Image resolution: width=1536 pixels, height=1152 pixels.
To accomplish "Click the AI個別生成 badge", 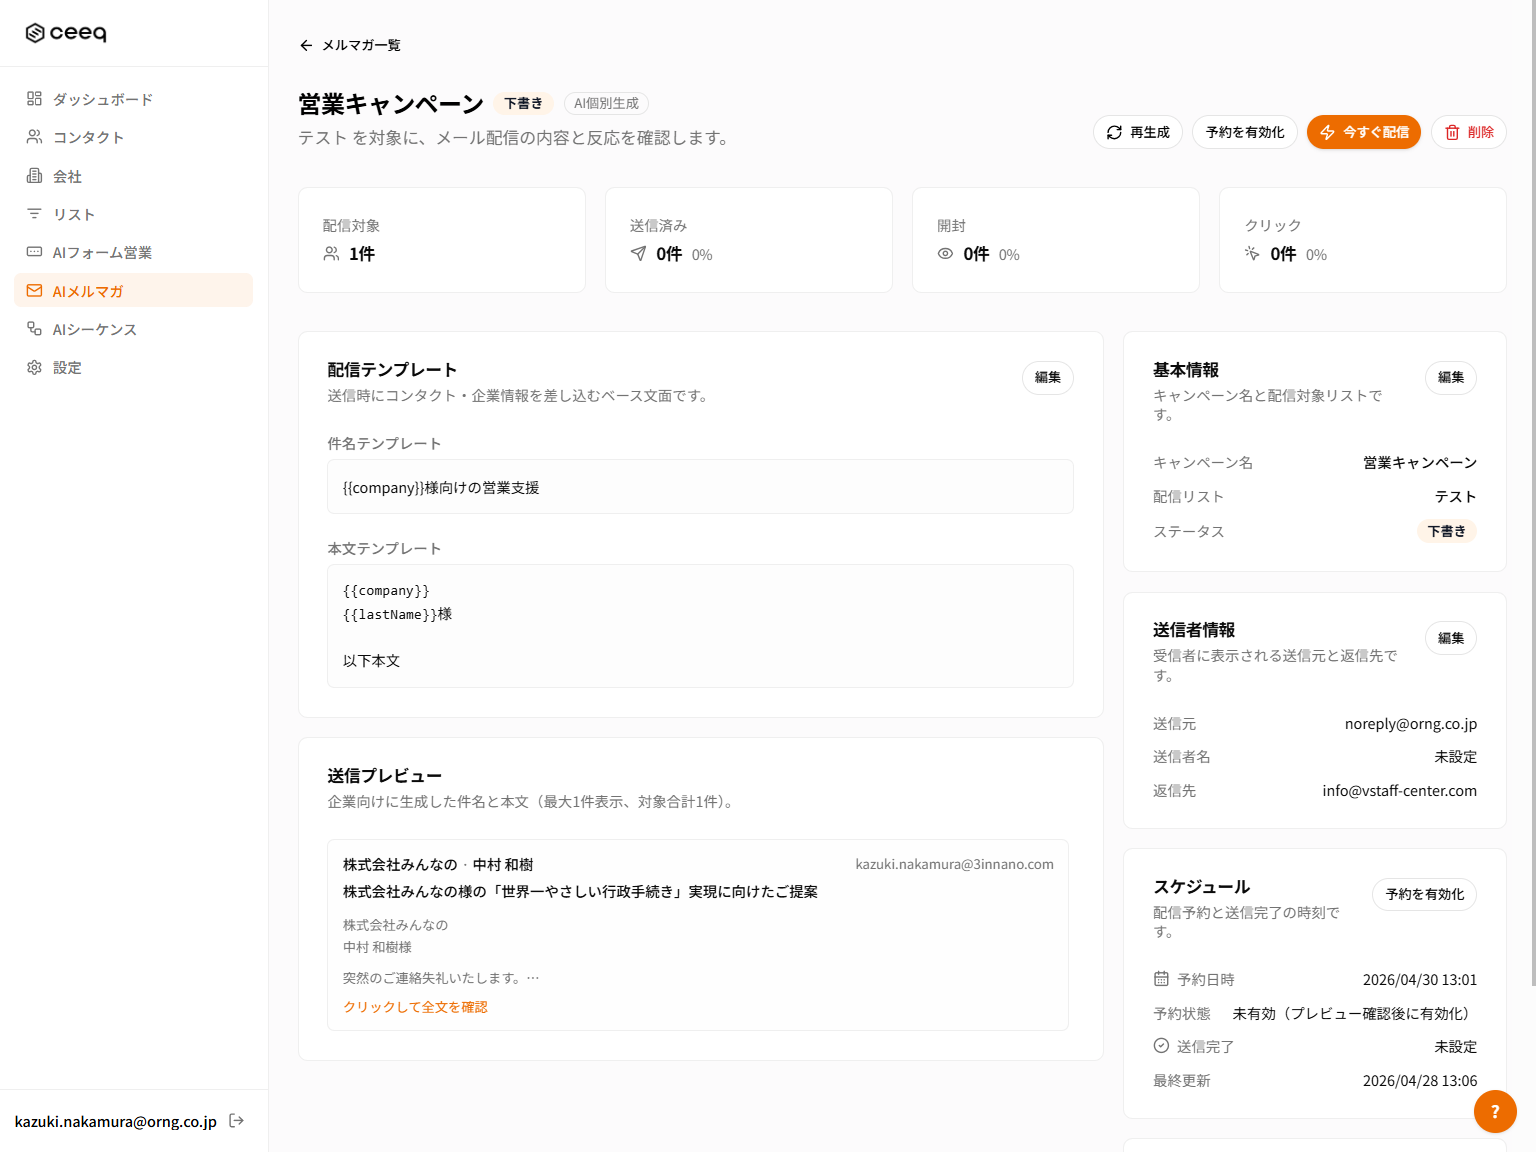I will click(x=606, y=103).
